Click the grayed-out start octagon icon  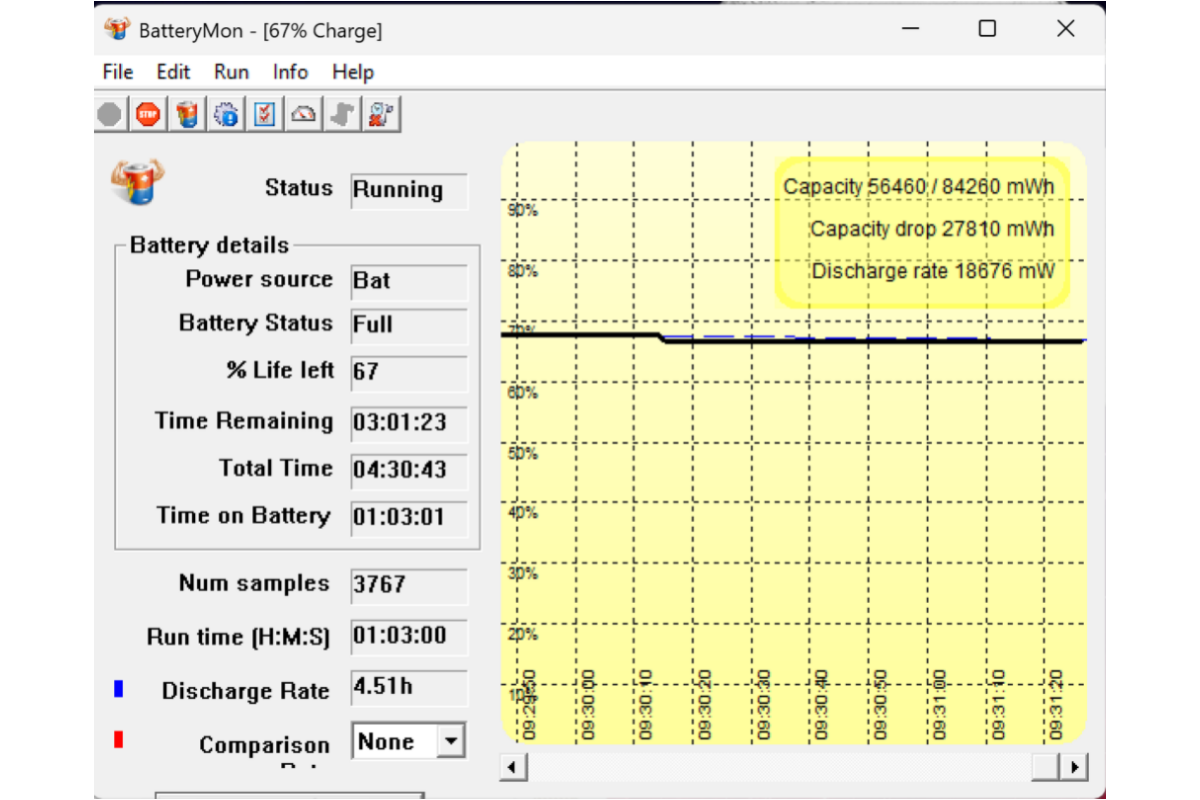pos(110,115)
